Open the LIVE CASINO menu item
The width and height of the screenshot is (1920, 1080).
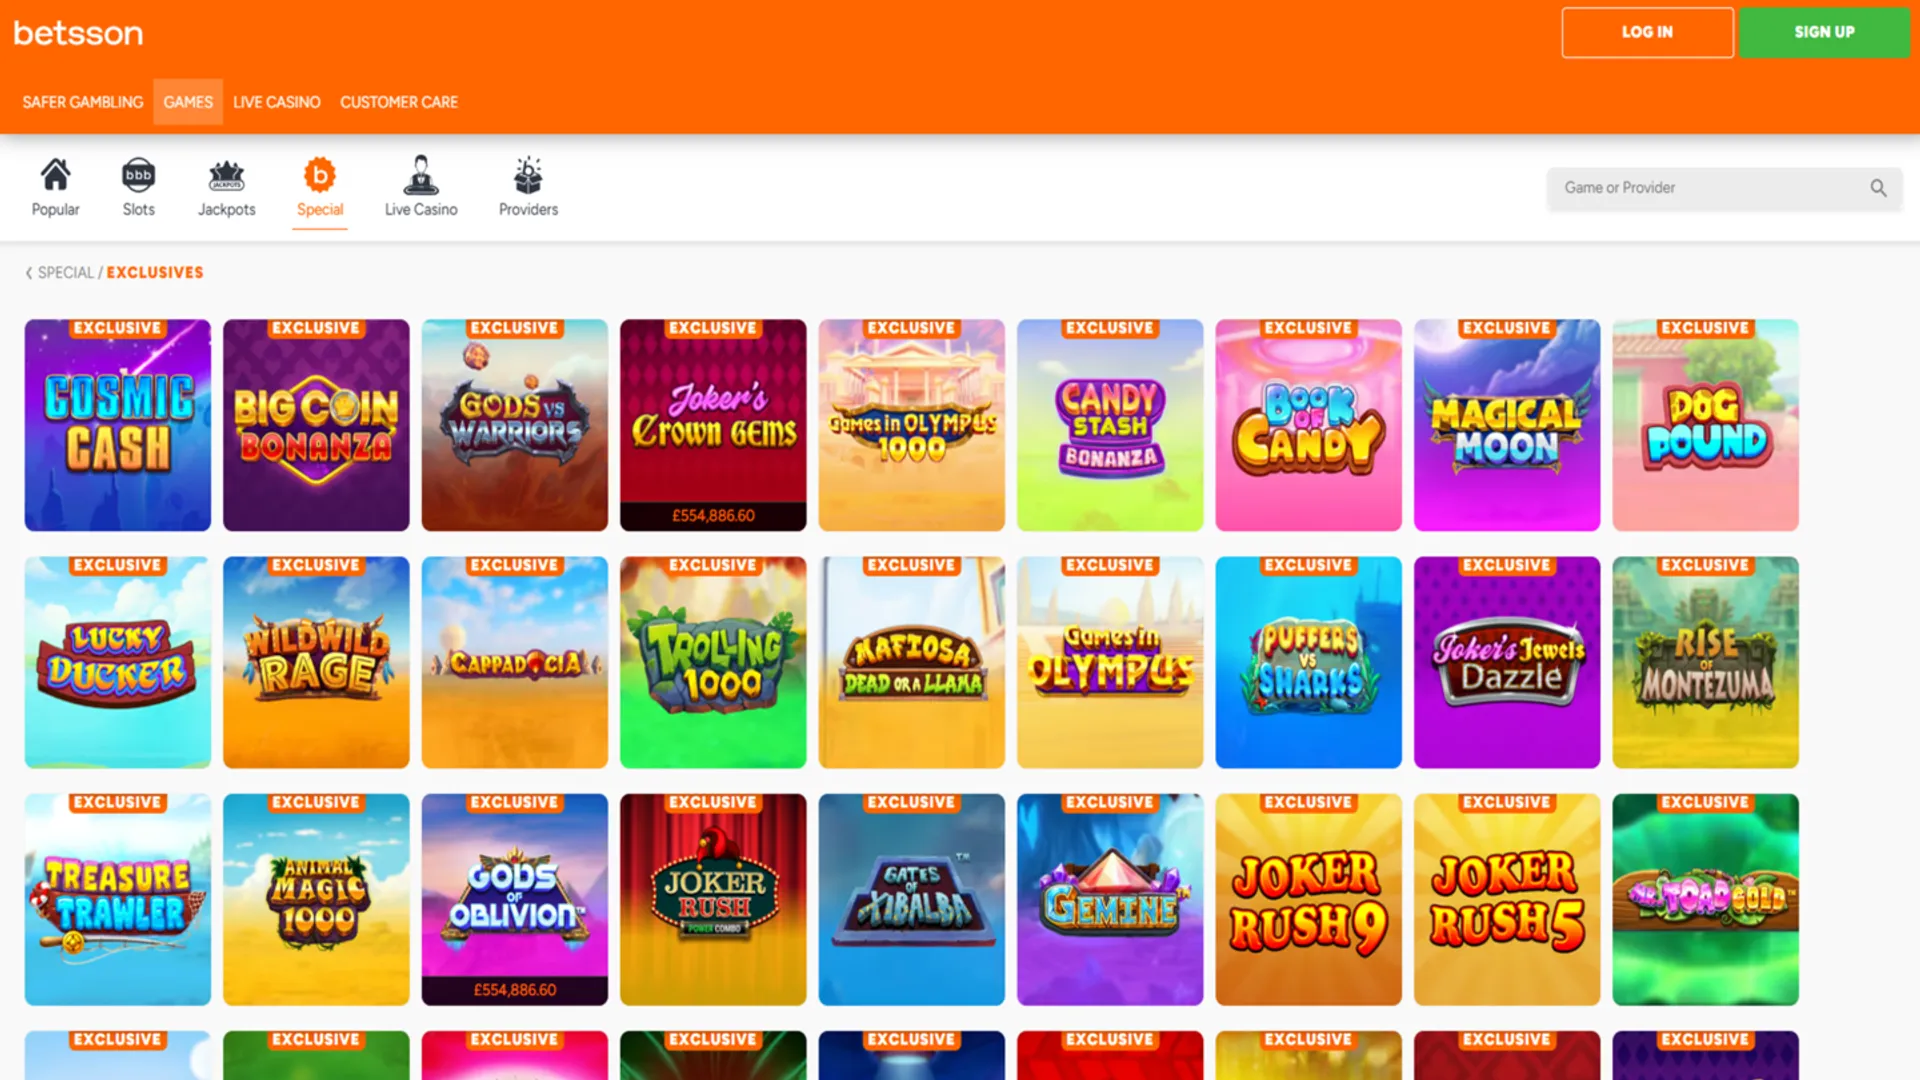coord(276,101)
